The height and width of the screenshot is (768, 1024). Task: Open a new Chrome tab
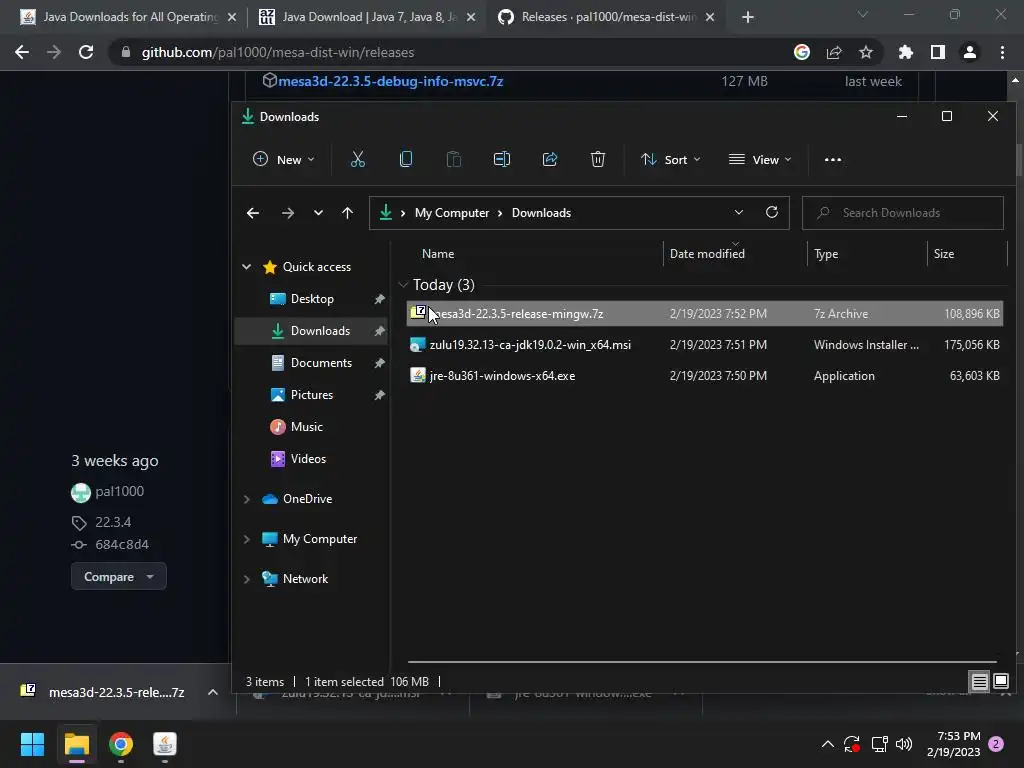(748, 17)
